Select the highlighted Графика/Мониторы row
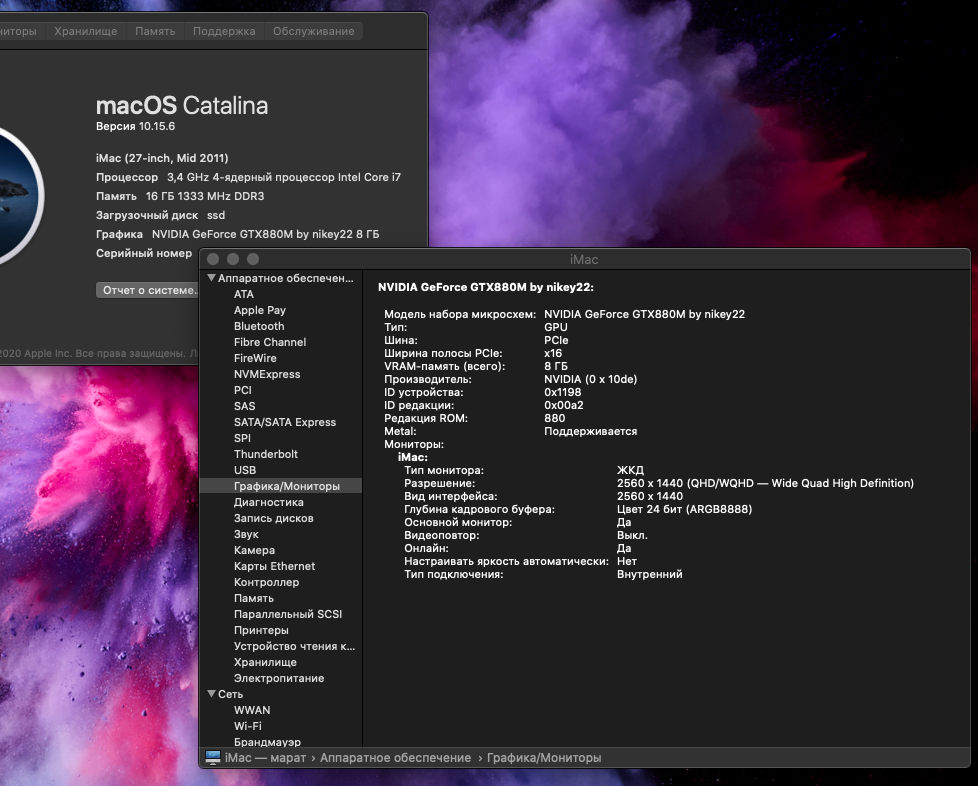 281,486
